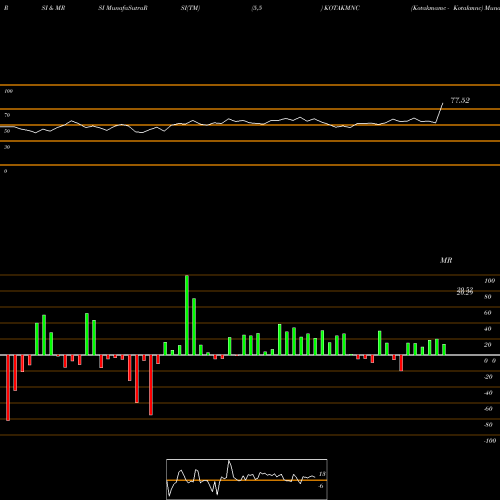Screen dimensions: 500x500
Task: Click the 'SI(TM)' header text
Action: 190,8
